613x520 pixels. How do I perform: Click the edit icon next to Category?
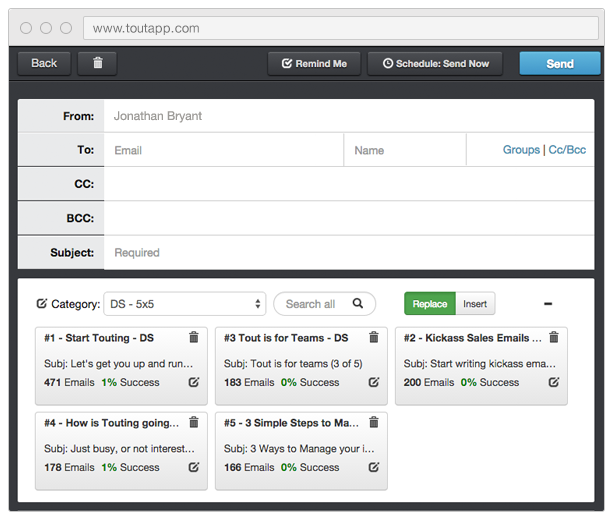42,303
